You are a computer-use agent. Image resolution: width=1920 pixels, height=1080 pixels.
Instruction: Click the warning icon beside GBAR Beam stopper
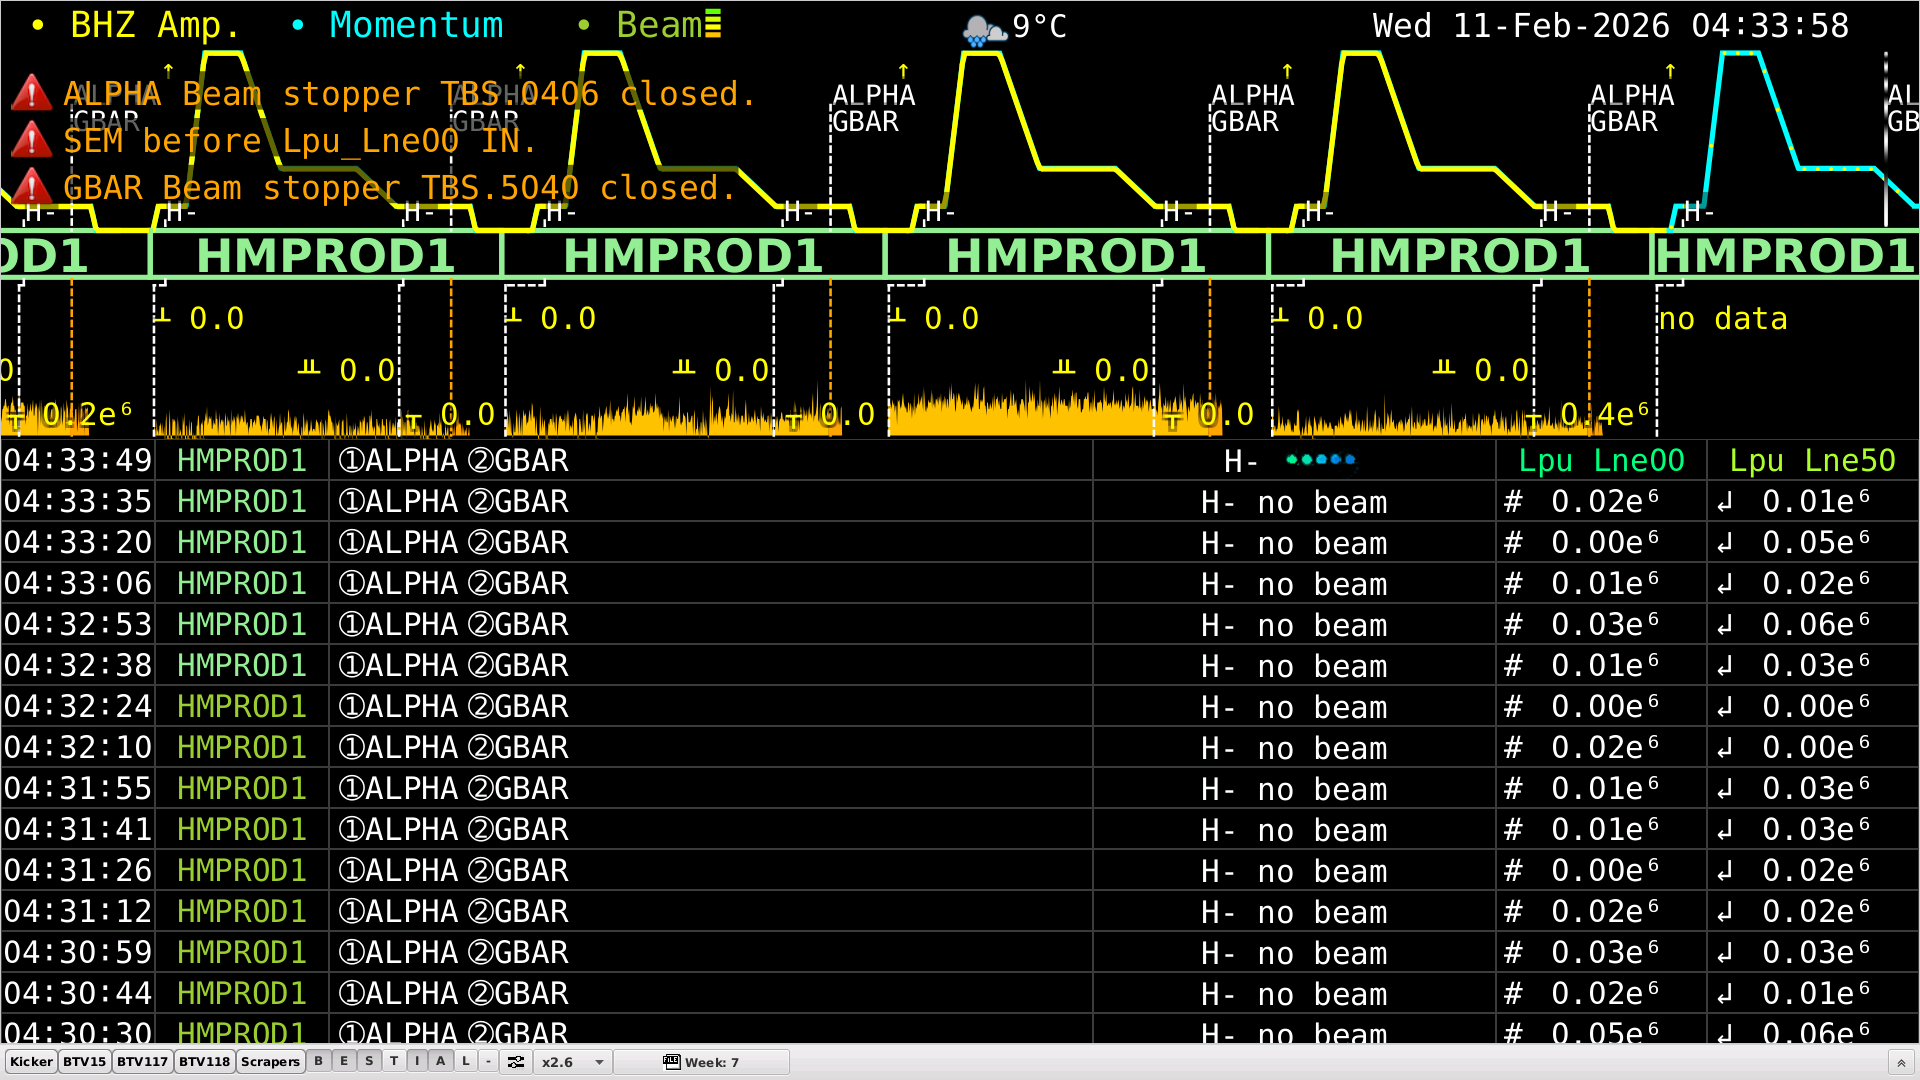tap(31, 187)
